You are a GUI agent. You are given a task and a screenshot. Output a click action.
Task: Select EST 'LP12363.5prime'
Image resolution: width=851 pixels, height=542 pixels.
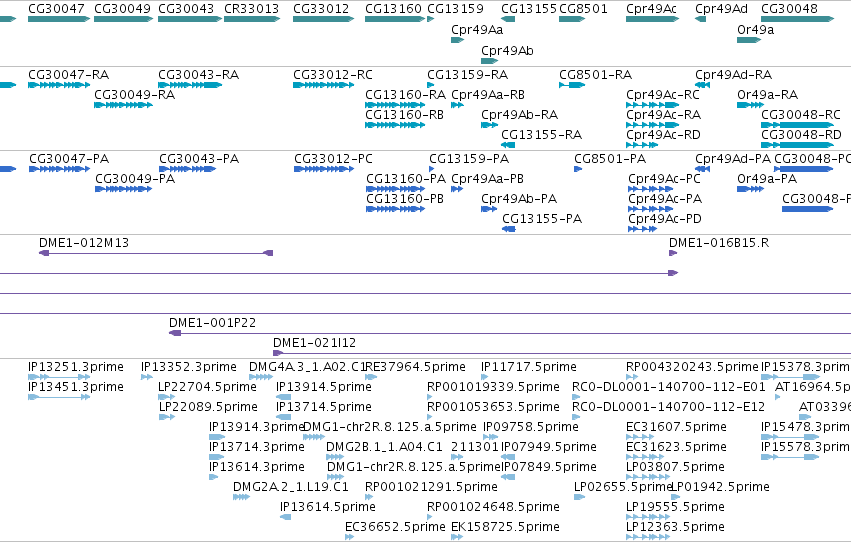[675, 527]
